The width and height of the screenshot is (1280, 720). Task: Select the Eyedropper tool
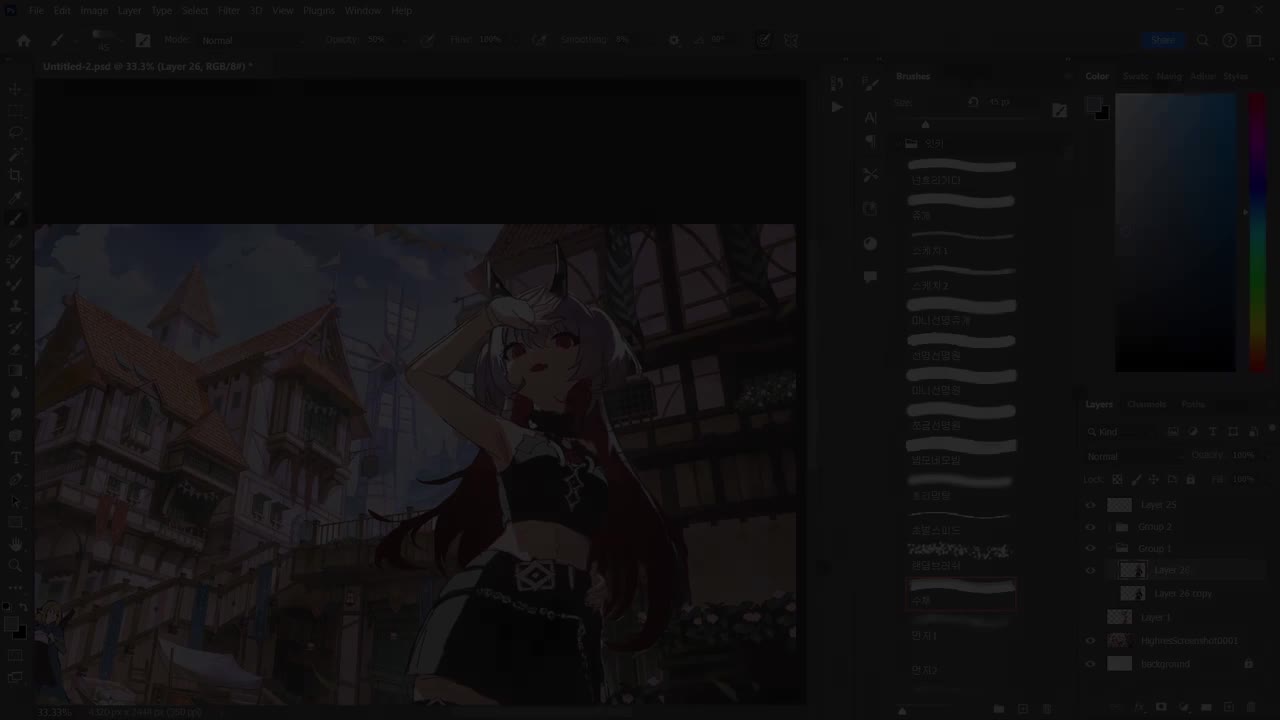15,198
